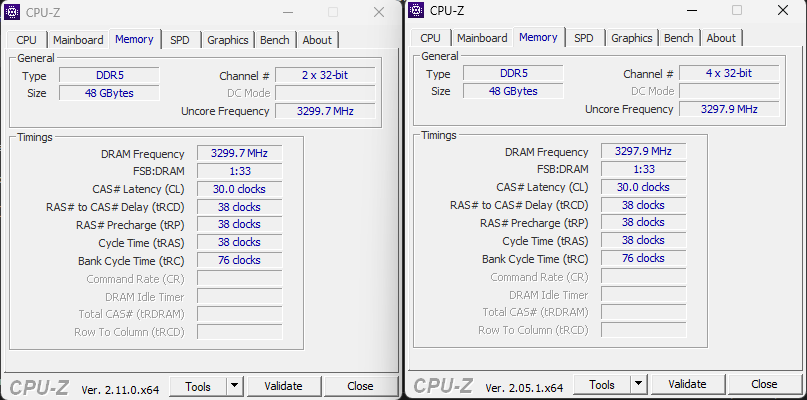Click Close button in the right CPU-Z window
This screenshot has width=807, height=400.
coord(764,385)
